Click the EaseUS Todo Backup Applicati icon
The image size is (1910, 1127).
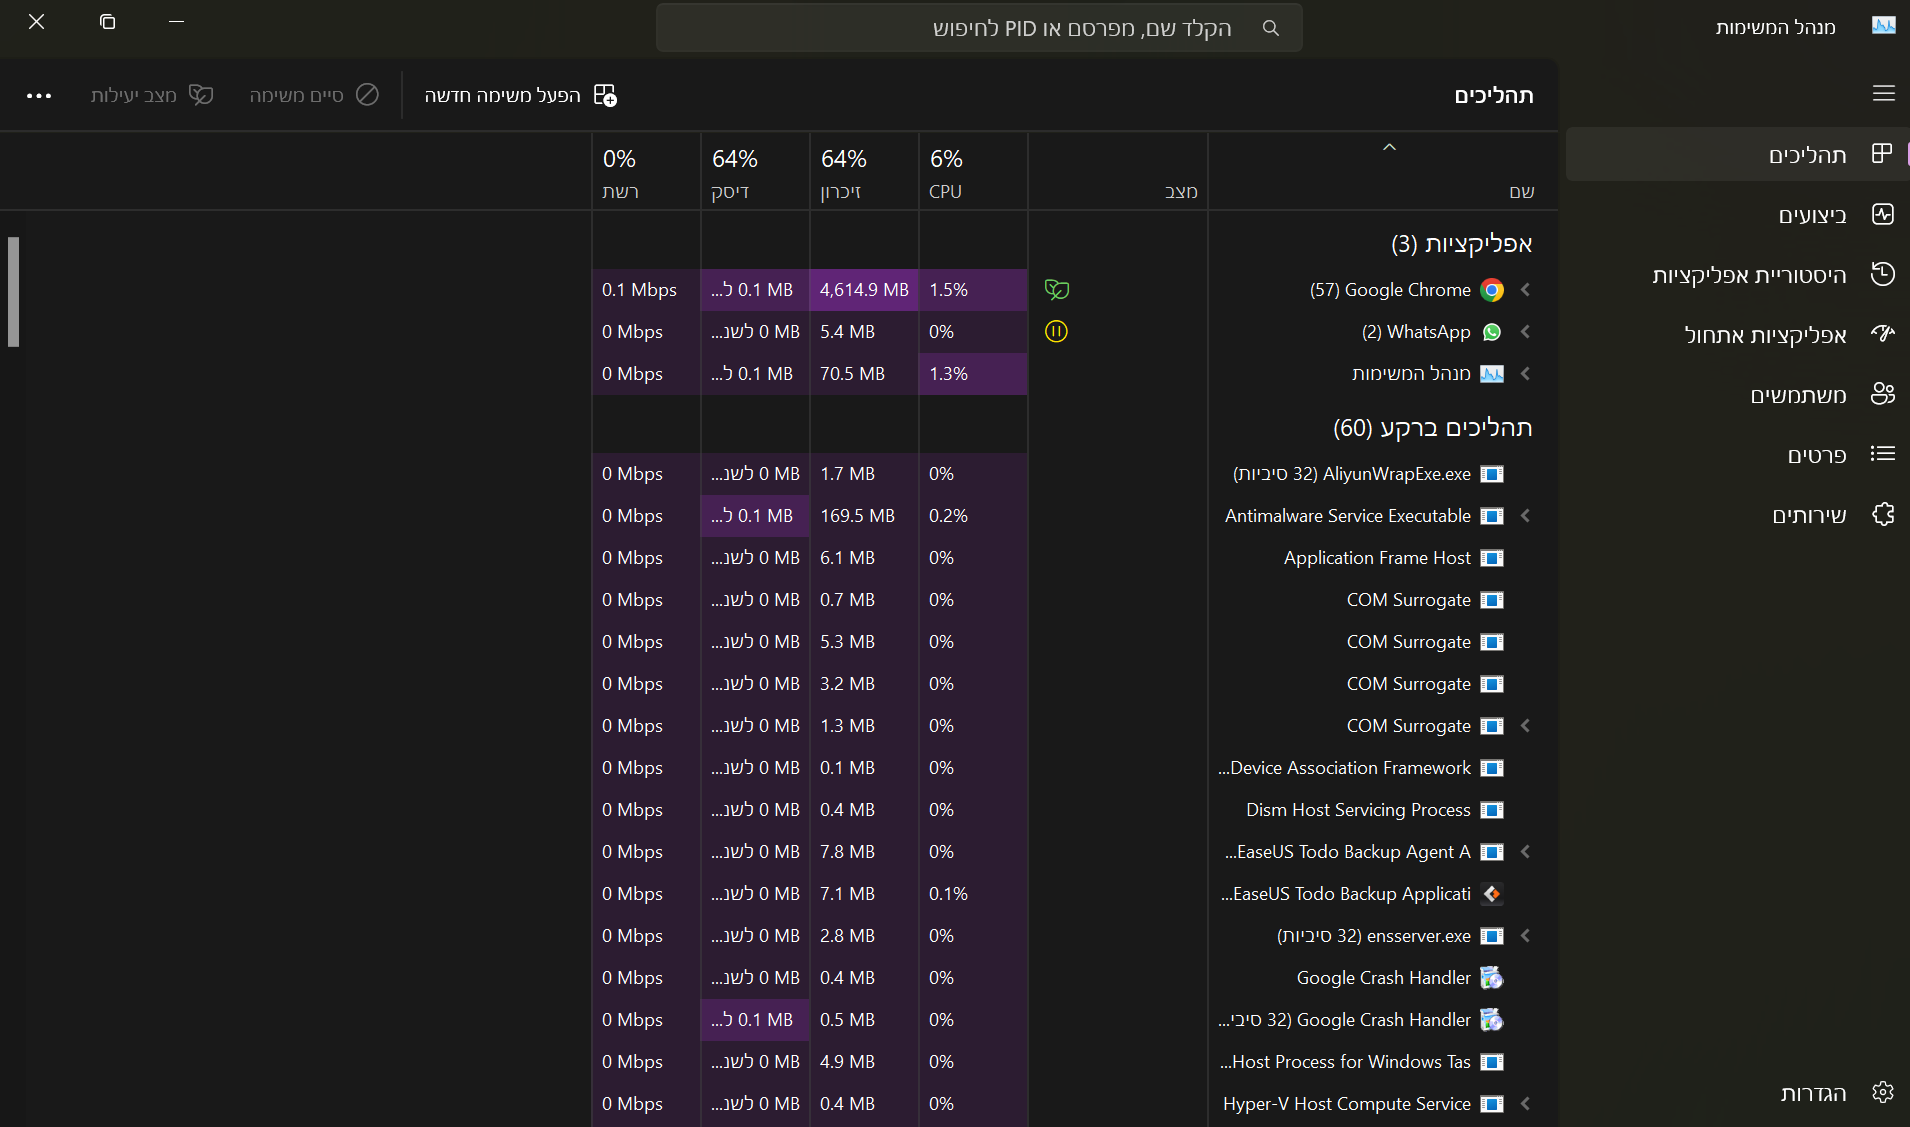coord(1492,894)
